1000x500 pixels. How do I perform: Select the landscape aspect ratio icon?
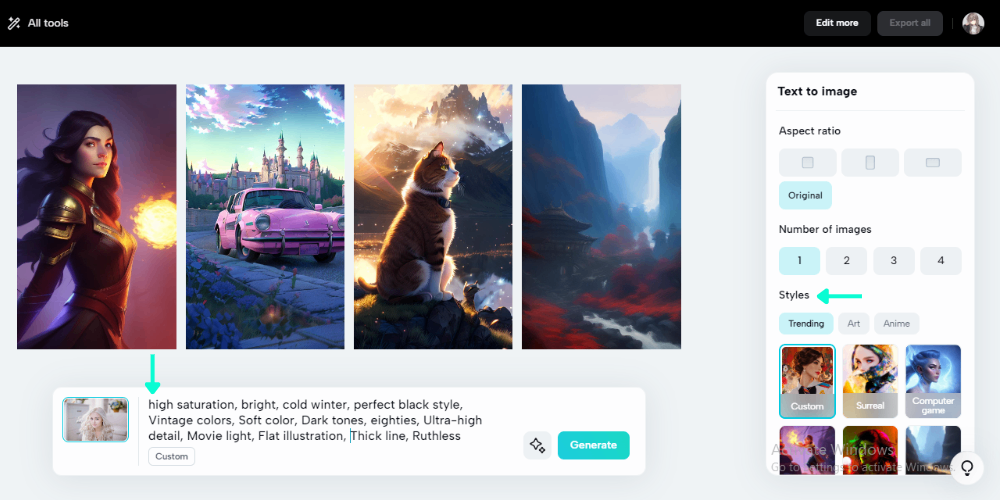(x=932, y=163)
